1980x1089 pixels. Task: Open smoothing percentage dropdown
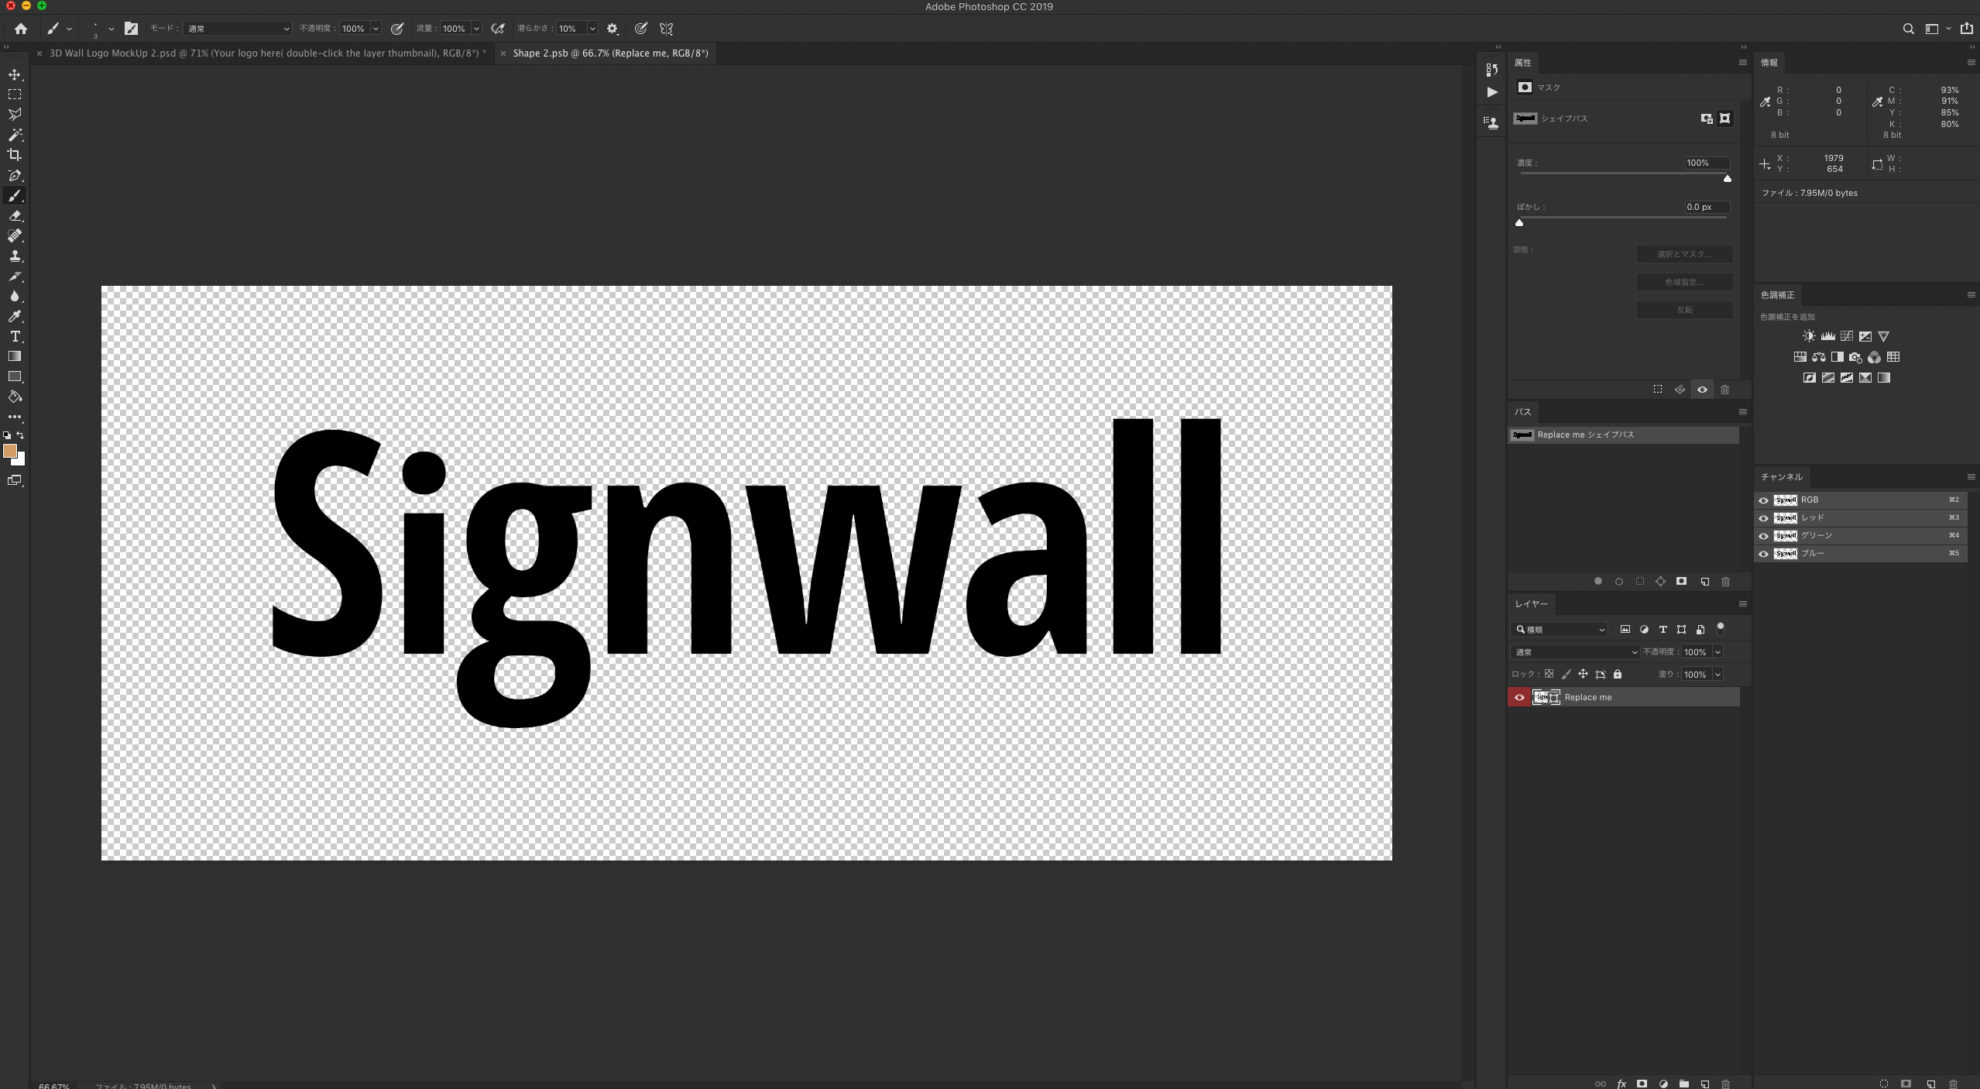click(592, 28)
